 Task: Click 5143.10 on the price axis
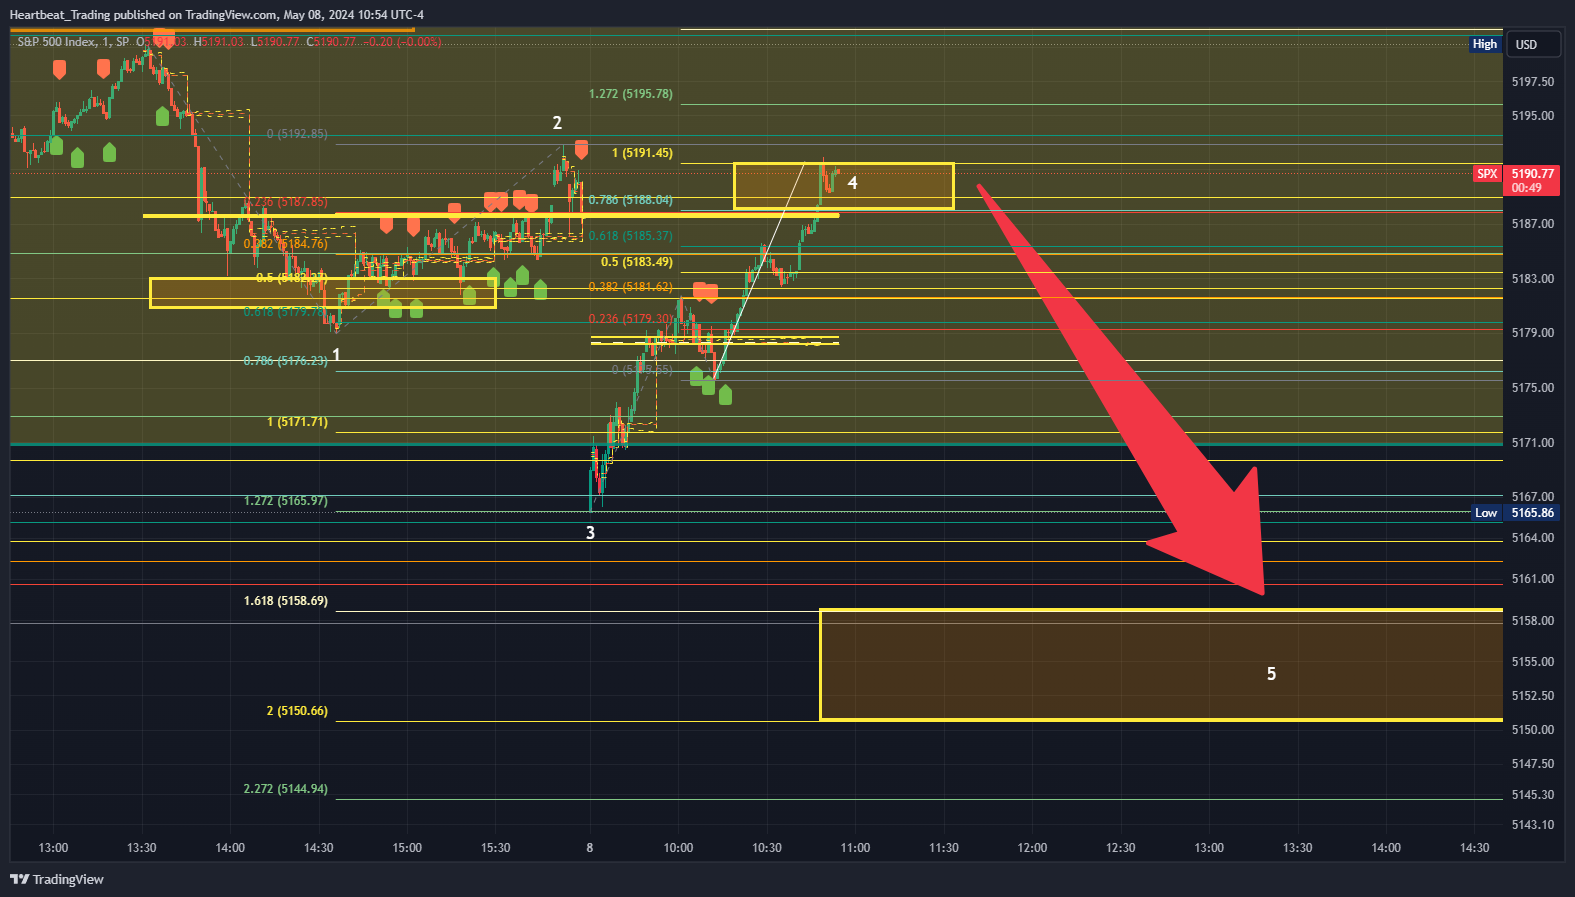pos(1533,825)
